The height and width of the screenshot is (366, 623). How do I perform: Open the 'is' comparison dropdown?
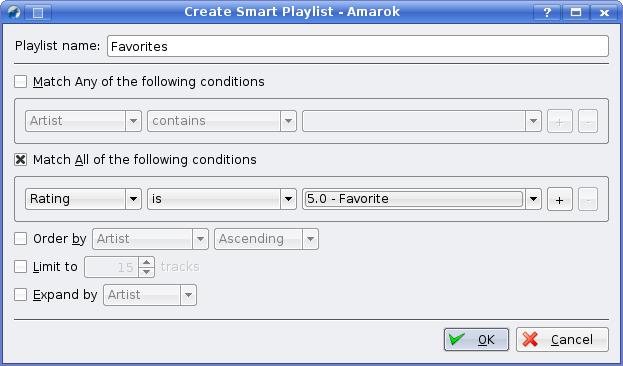[x=222, y=199]
